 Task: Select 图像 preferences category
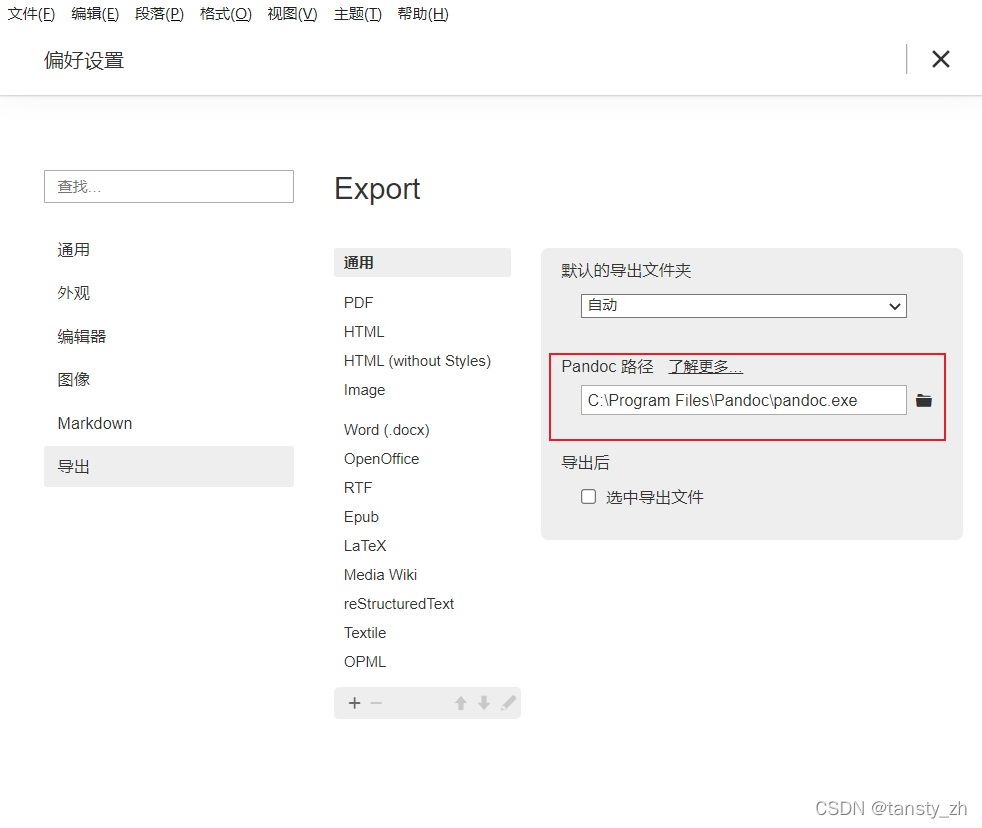point(169,380)
